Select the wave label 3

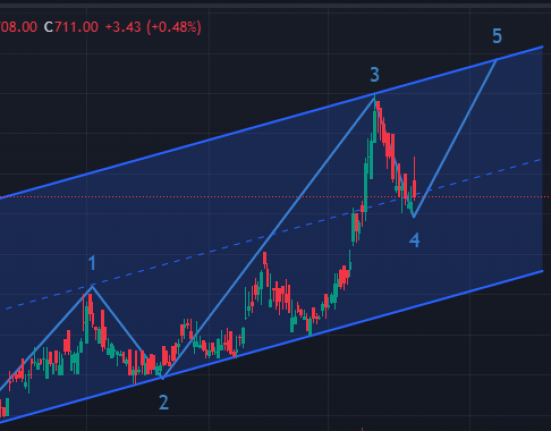(x=375, y=75)
